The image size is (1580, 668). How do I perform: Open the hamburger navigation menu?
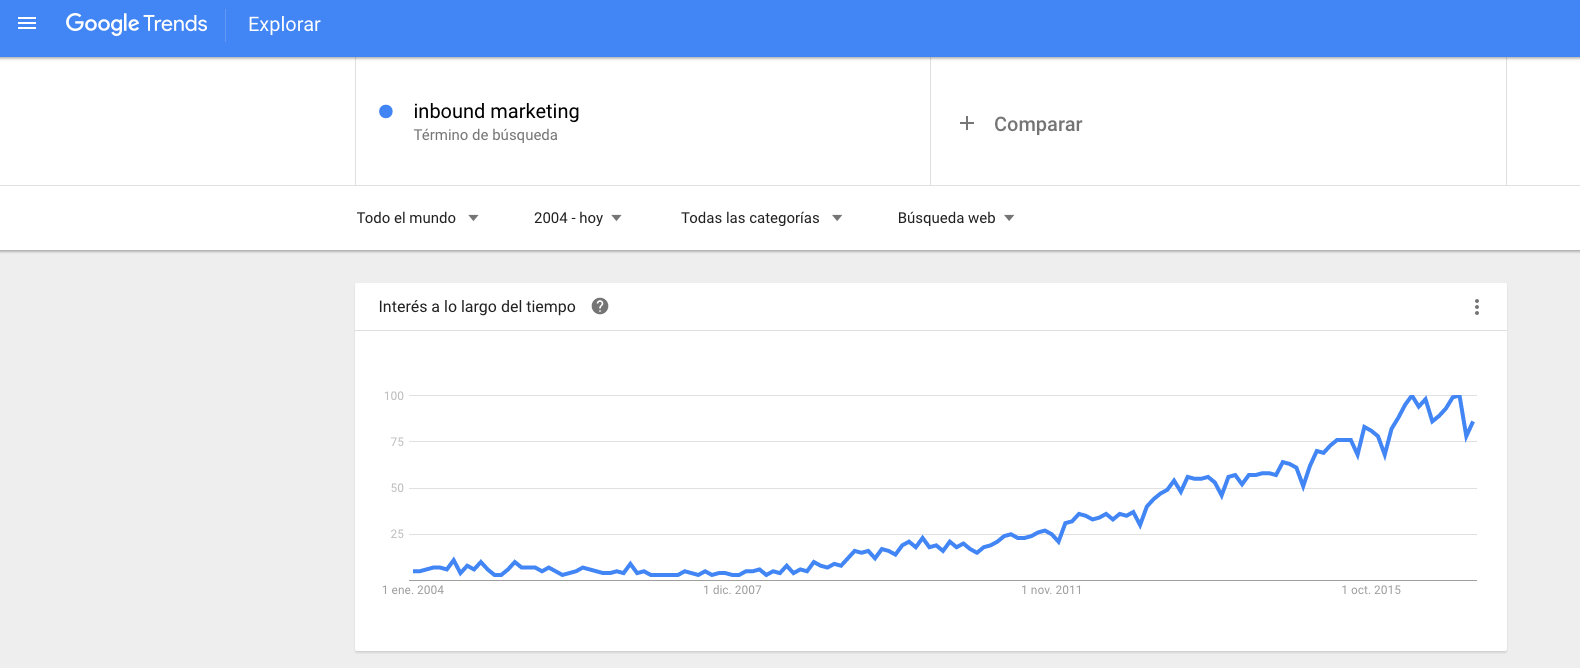tap(26, 23)
